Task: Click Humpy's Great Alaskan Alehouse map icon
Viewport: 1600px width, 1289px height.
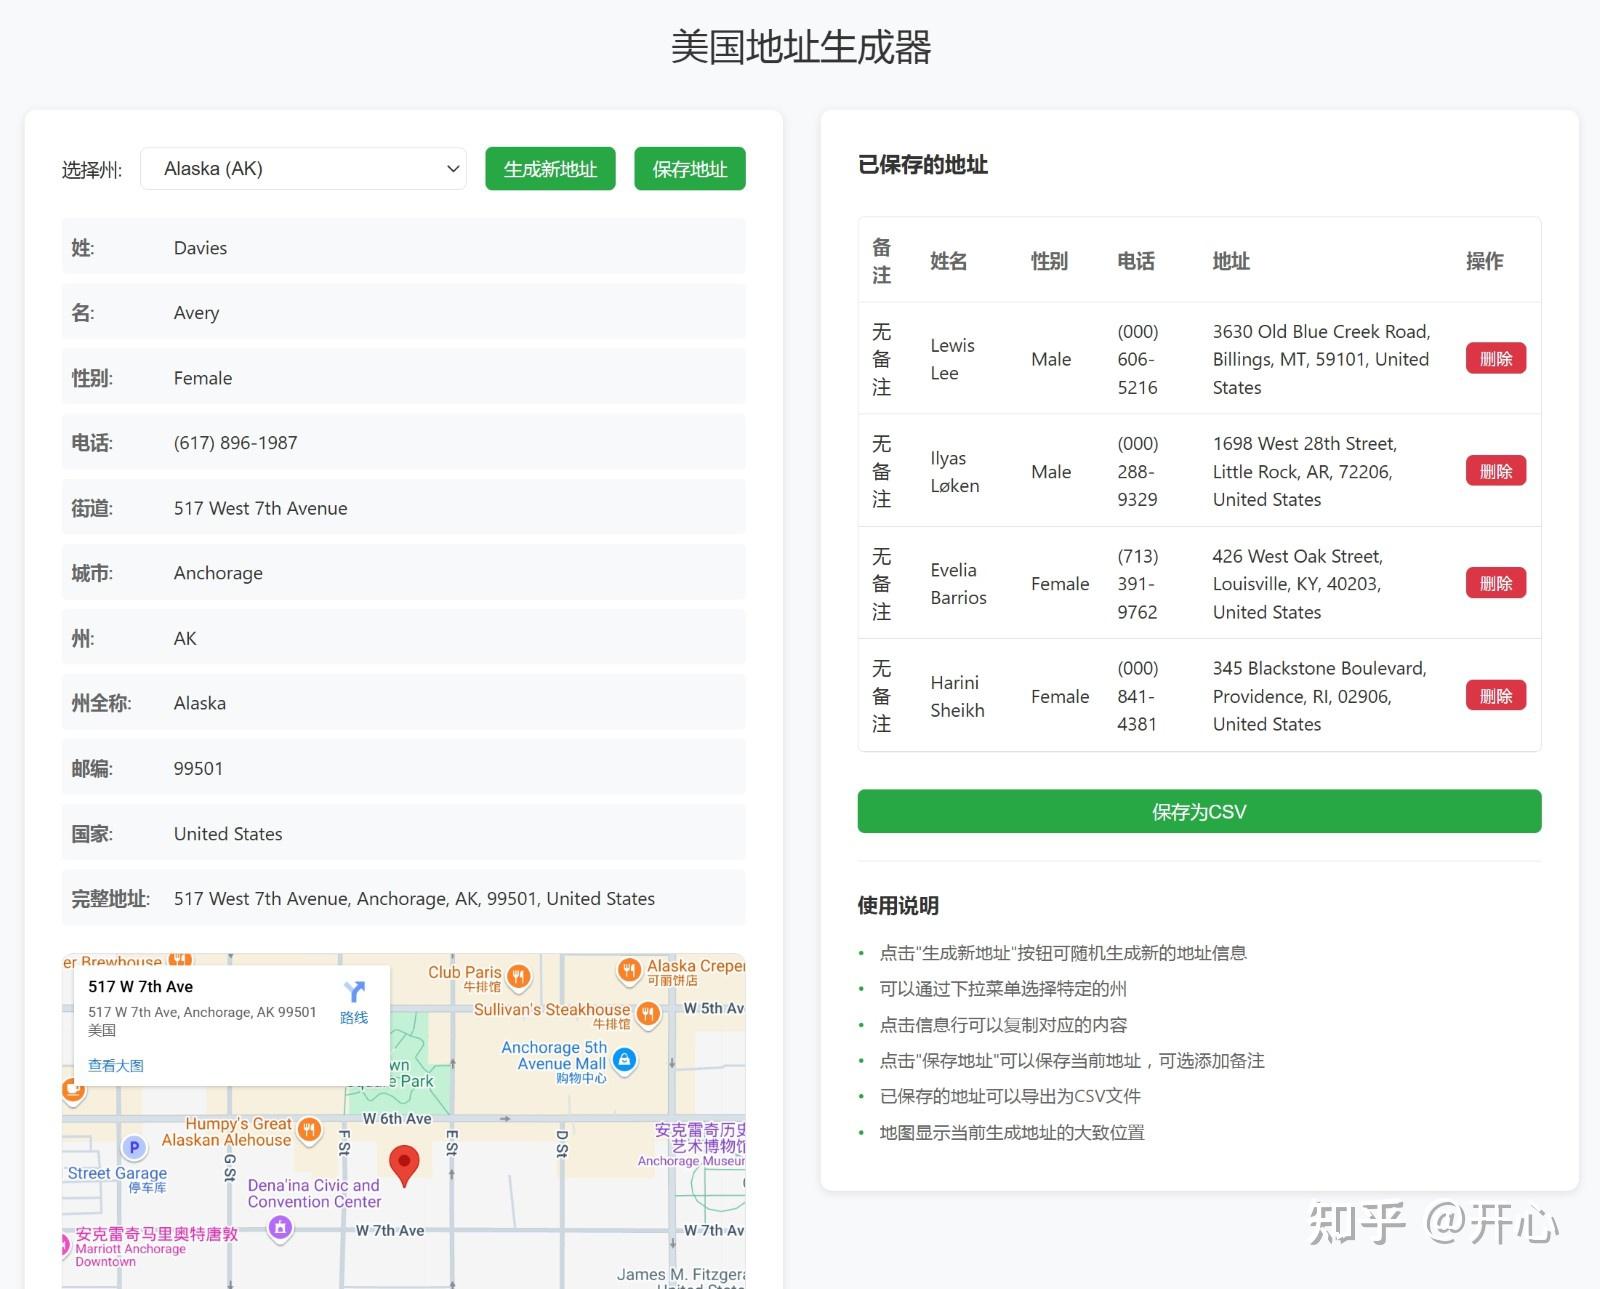Action: coord(309,1130)
